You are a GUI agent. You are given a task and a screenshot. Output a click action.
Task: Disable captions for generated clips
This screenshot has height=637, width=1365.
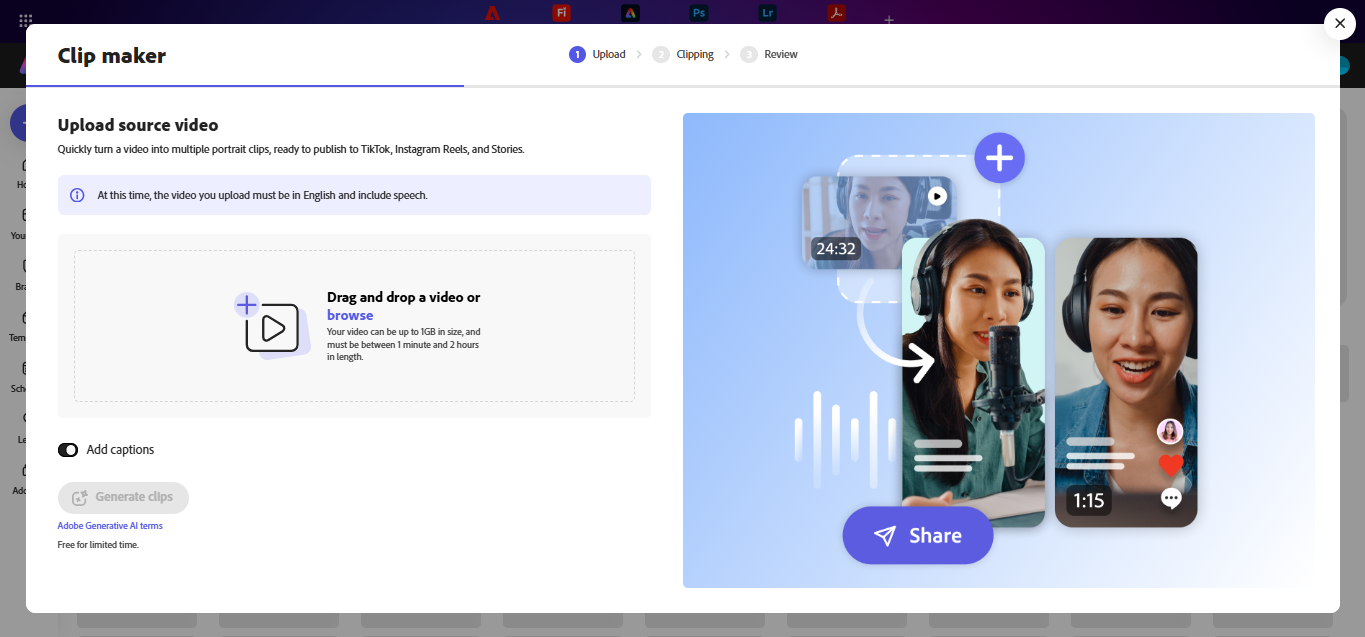point(68,449)
